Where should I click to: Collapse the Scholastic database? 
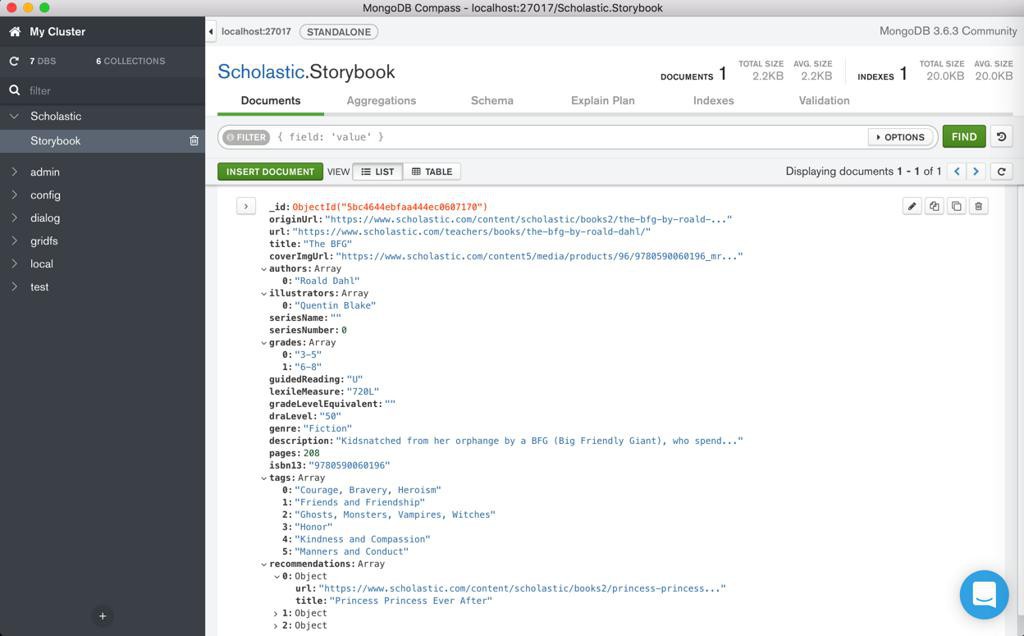tap(14, 116)
